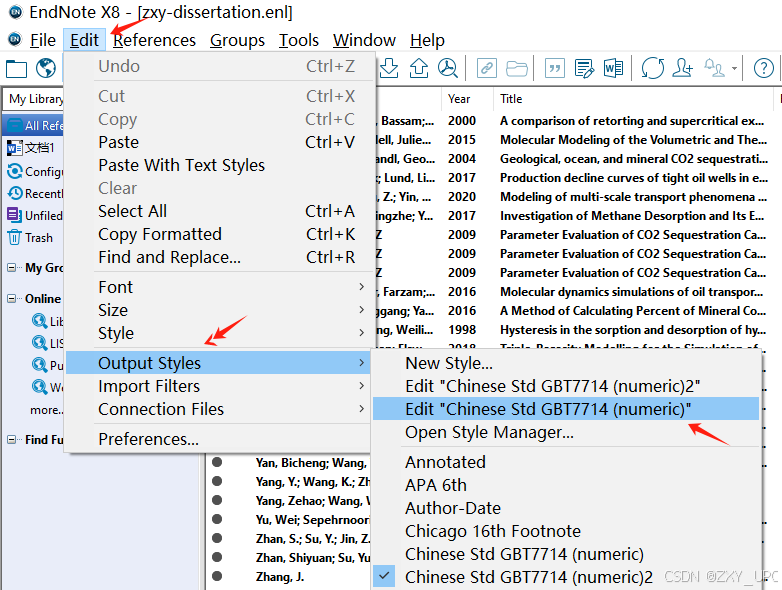Select the 文档1 Word document group
Screen dimensions: 782x590
point(31,148)
